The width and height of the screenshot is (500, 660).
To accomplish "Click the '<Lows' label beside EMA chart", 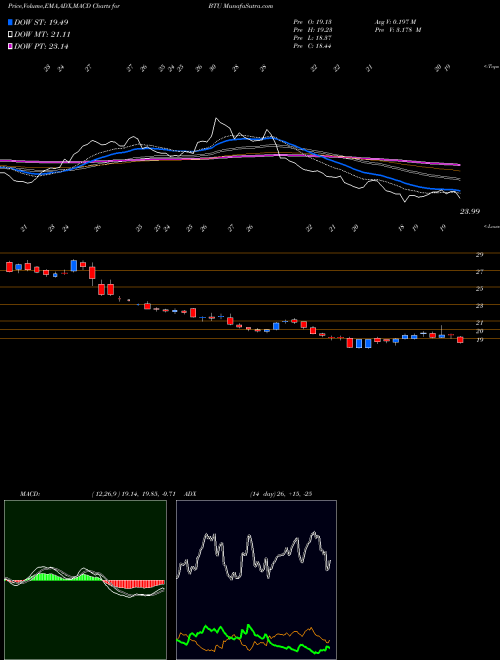I will [x=491, y=226].
